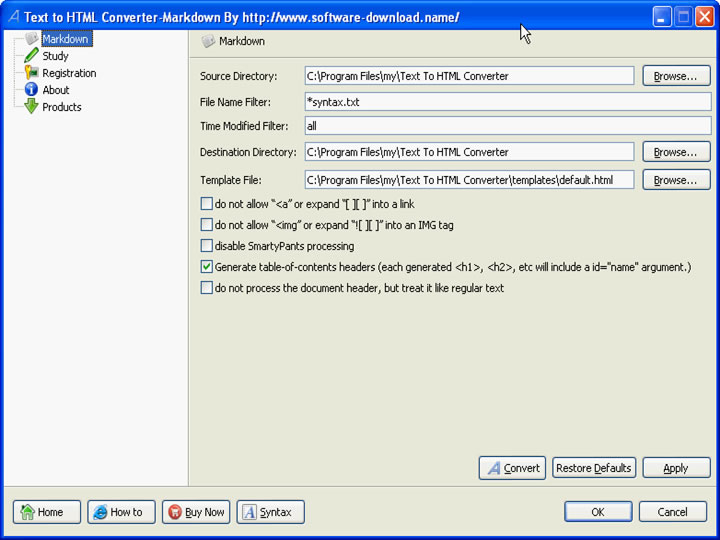This screenshot has width=720, height=540.
Task: Click the Markdown icon in the panel header
Action: pyautogui.click(x=208, y=41)
